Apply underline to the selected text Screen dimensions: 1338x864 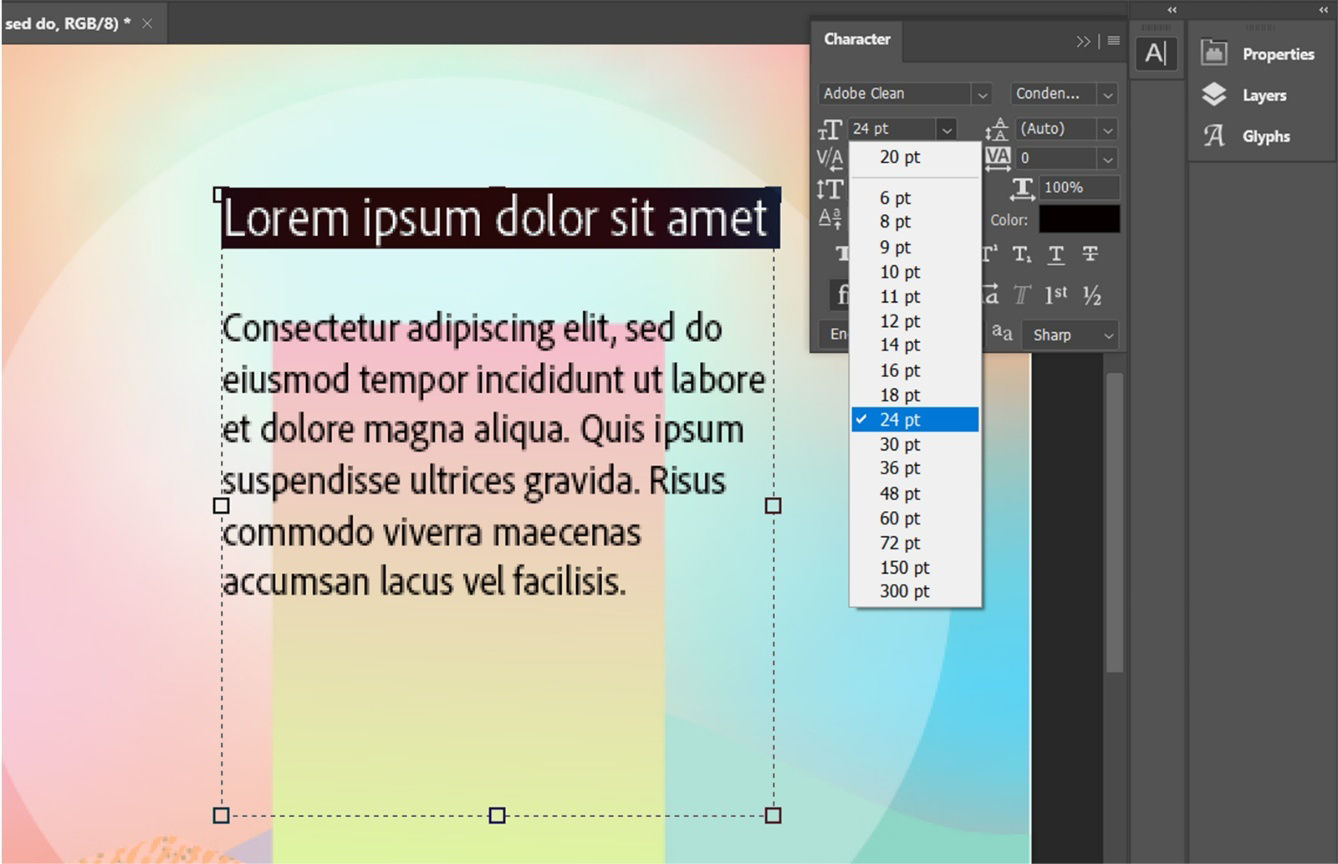1055,255
